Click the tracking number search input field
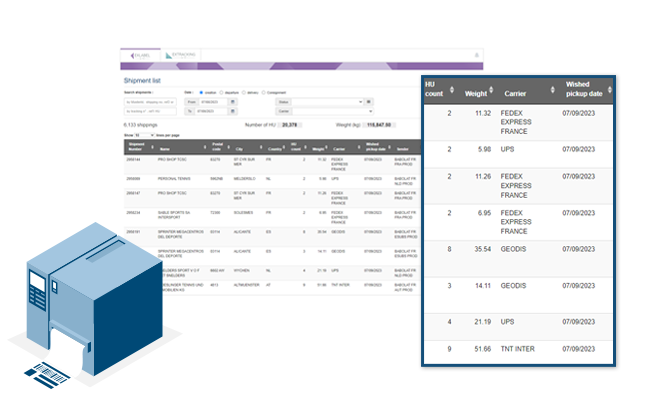 (150, 112)
